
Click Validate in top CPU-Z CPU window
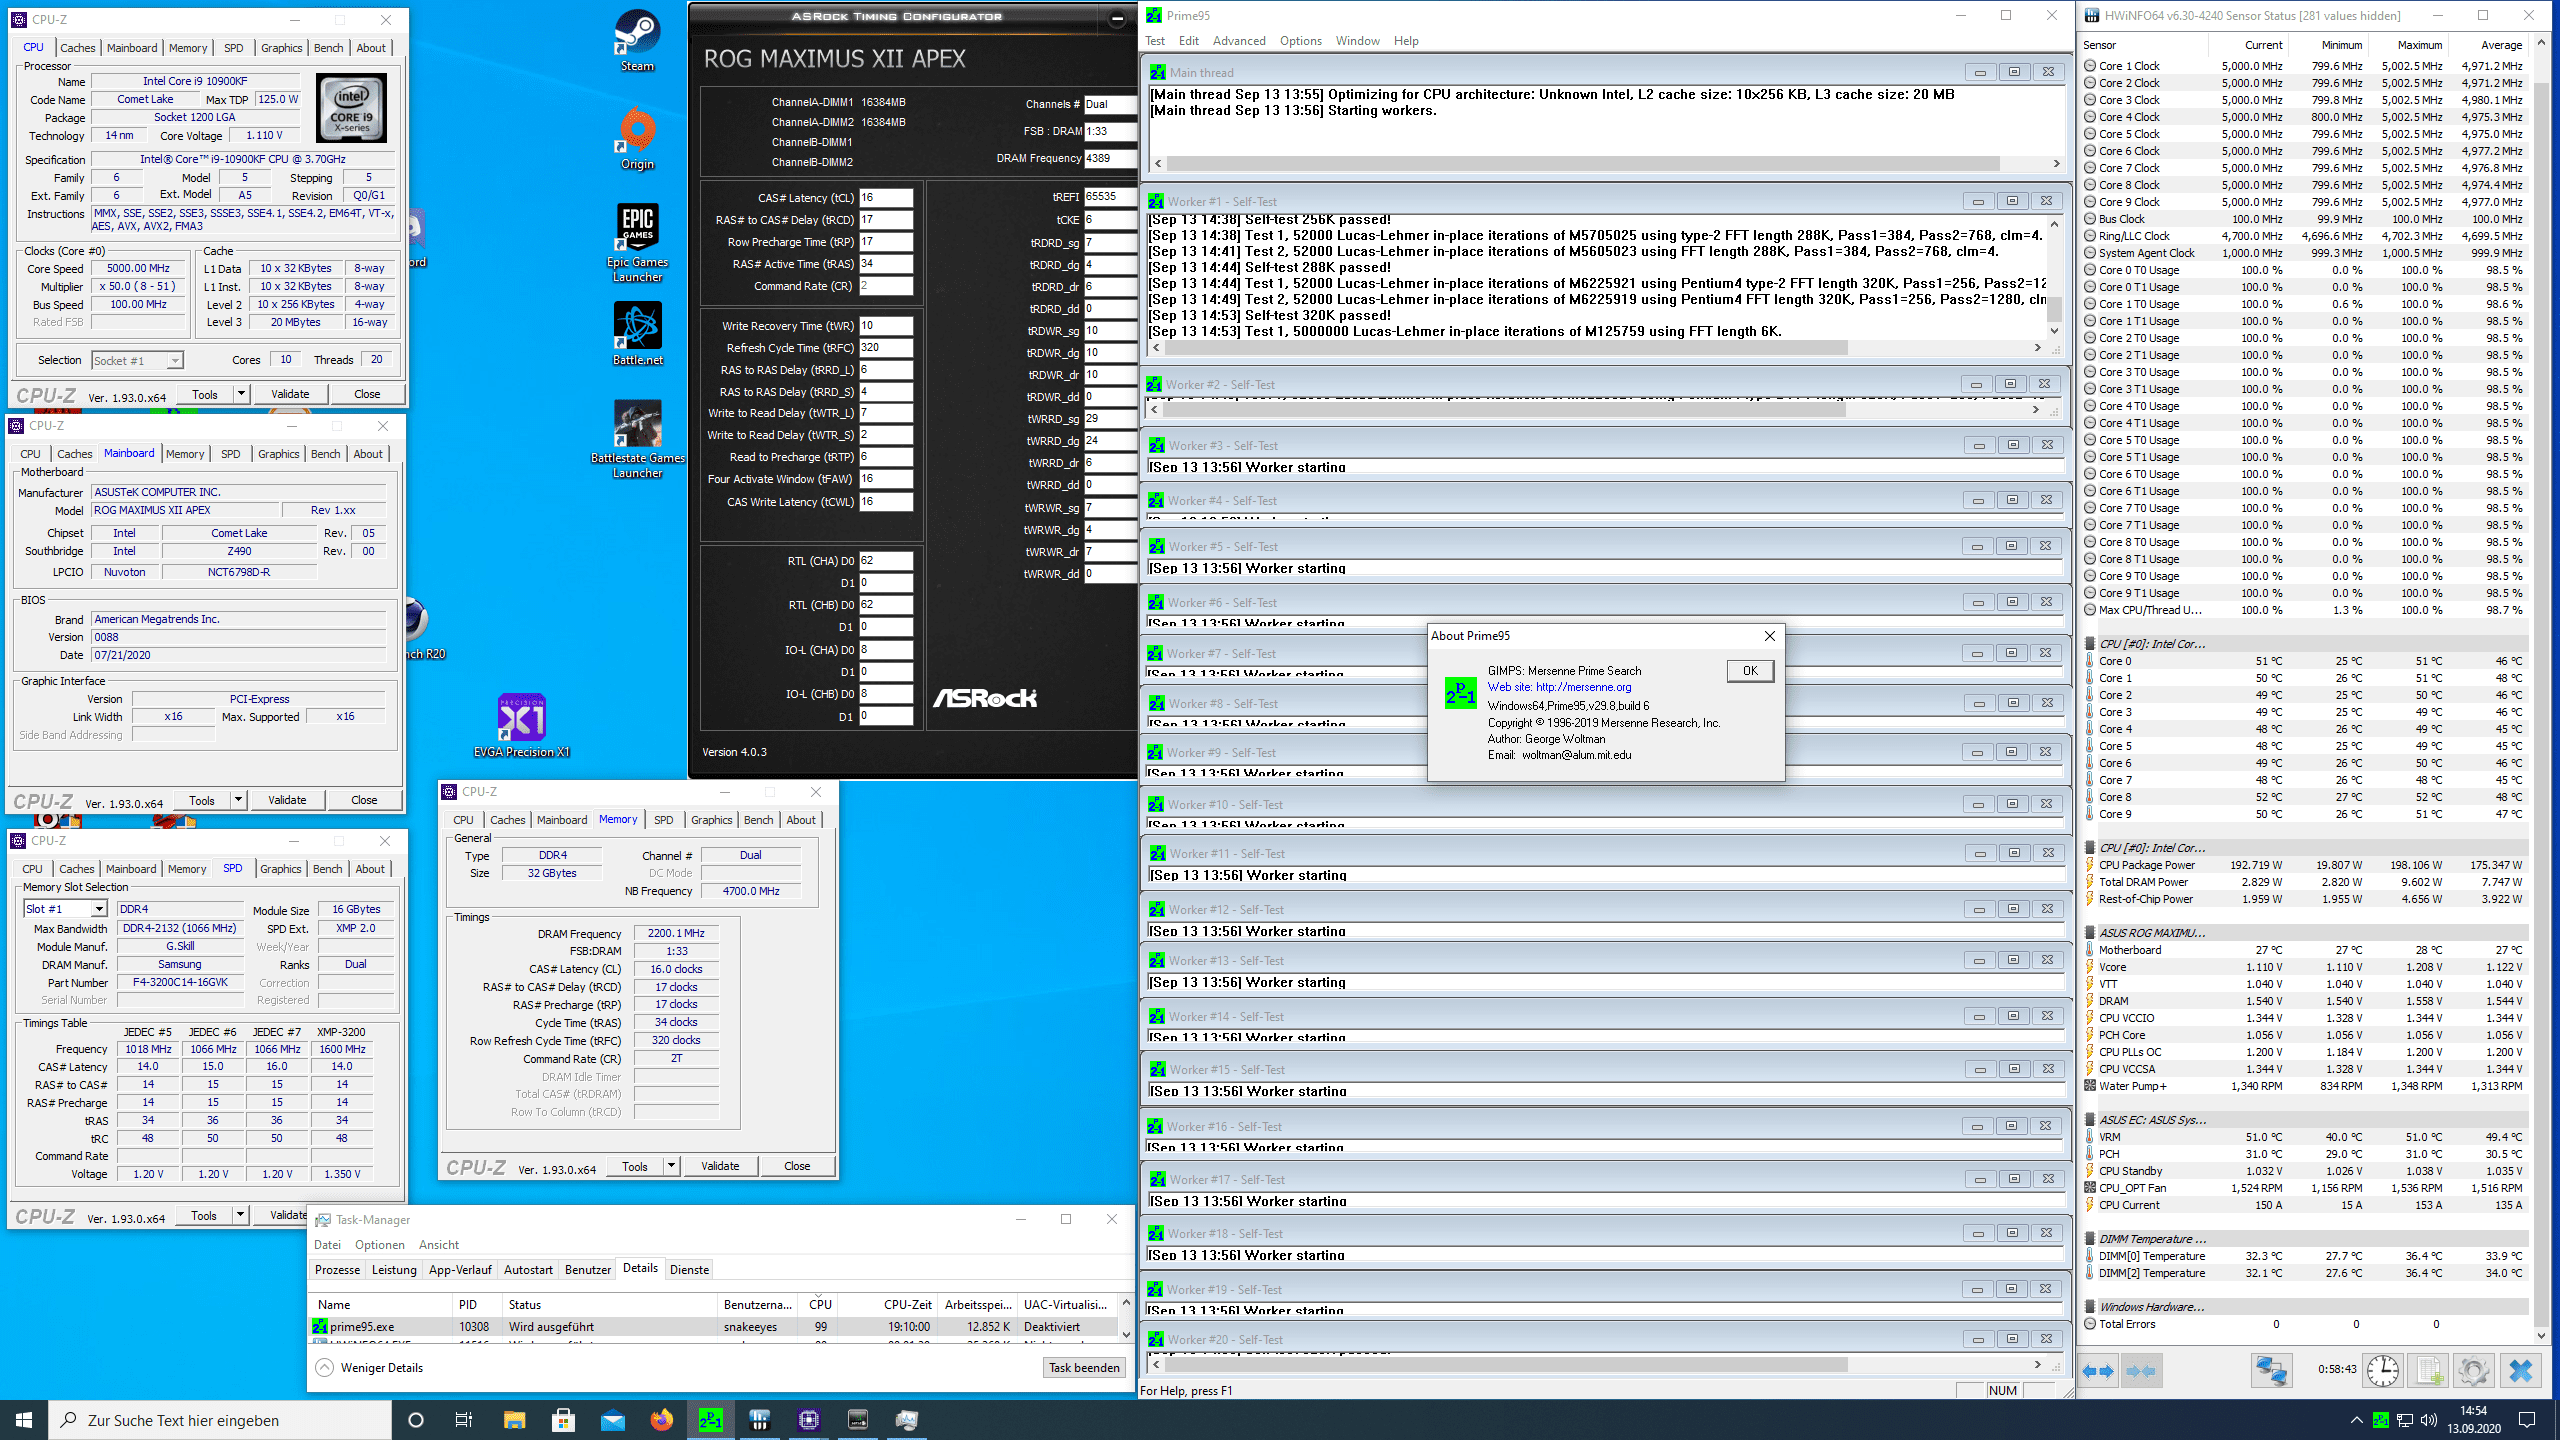pos(290,394)
